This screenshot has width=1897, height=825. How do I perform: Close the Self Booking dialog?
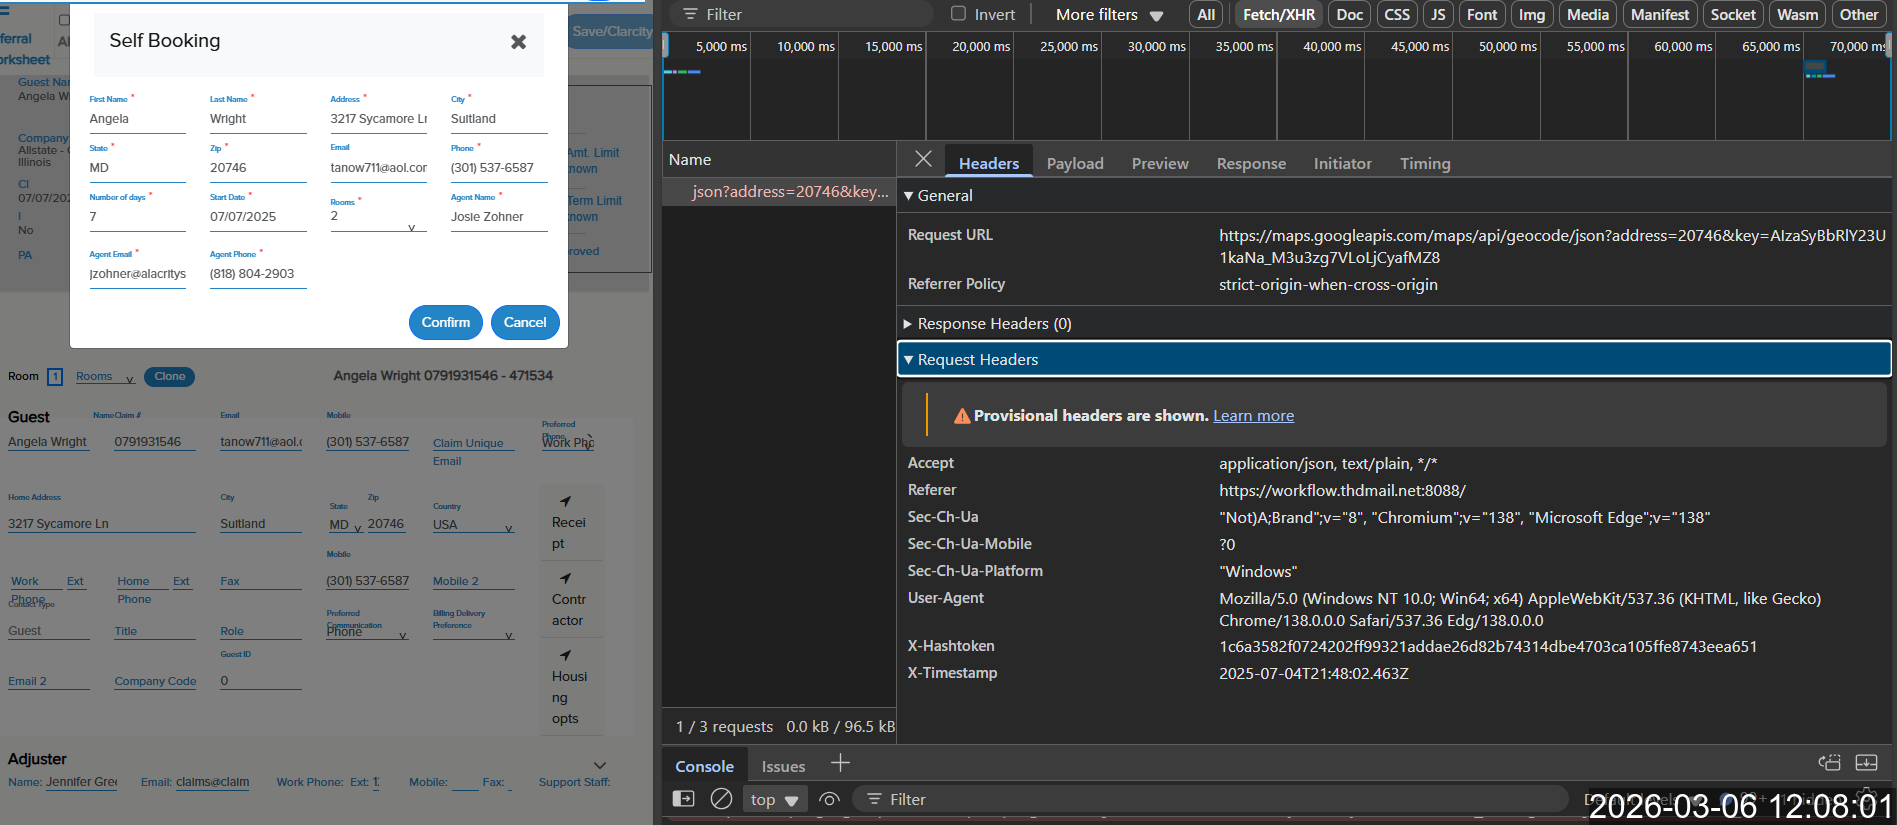(518, 42)
